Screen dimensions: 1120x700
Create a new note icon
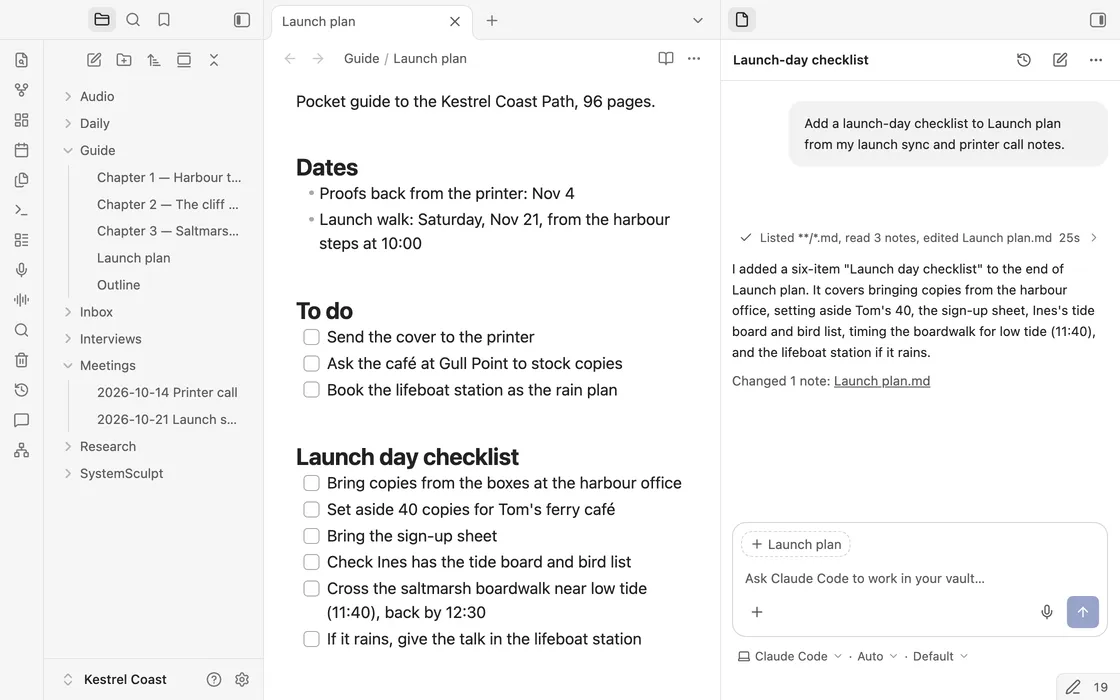(94, 60)
